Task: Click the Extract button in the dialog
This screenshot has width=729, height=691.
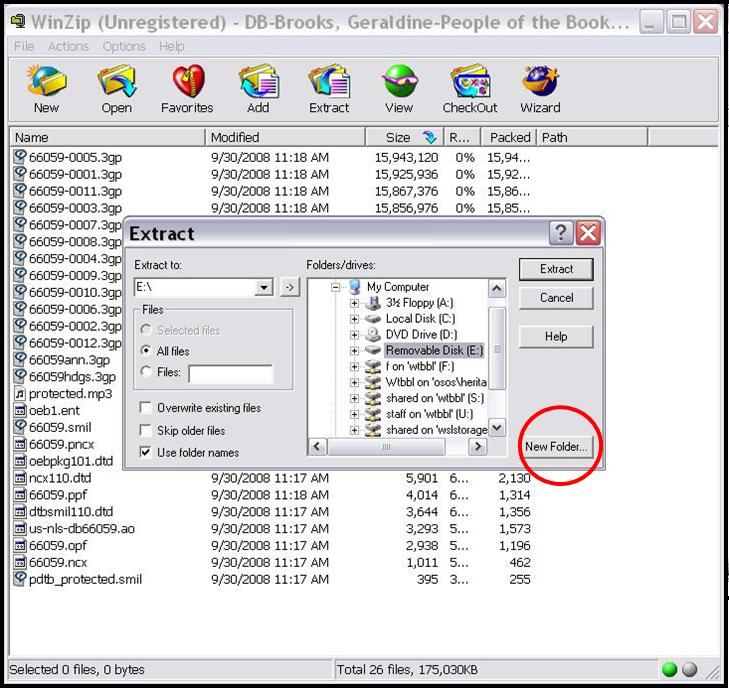Action: point(556,269)
